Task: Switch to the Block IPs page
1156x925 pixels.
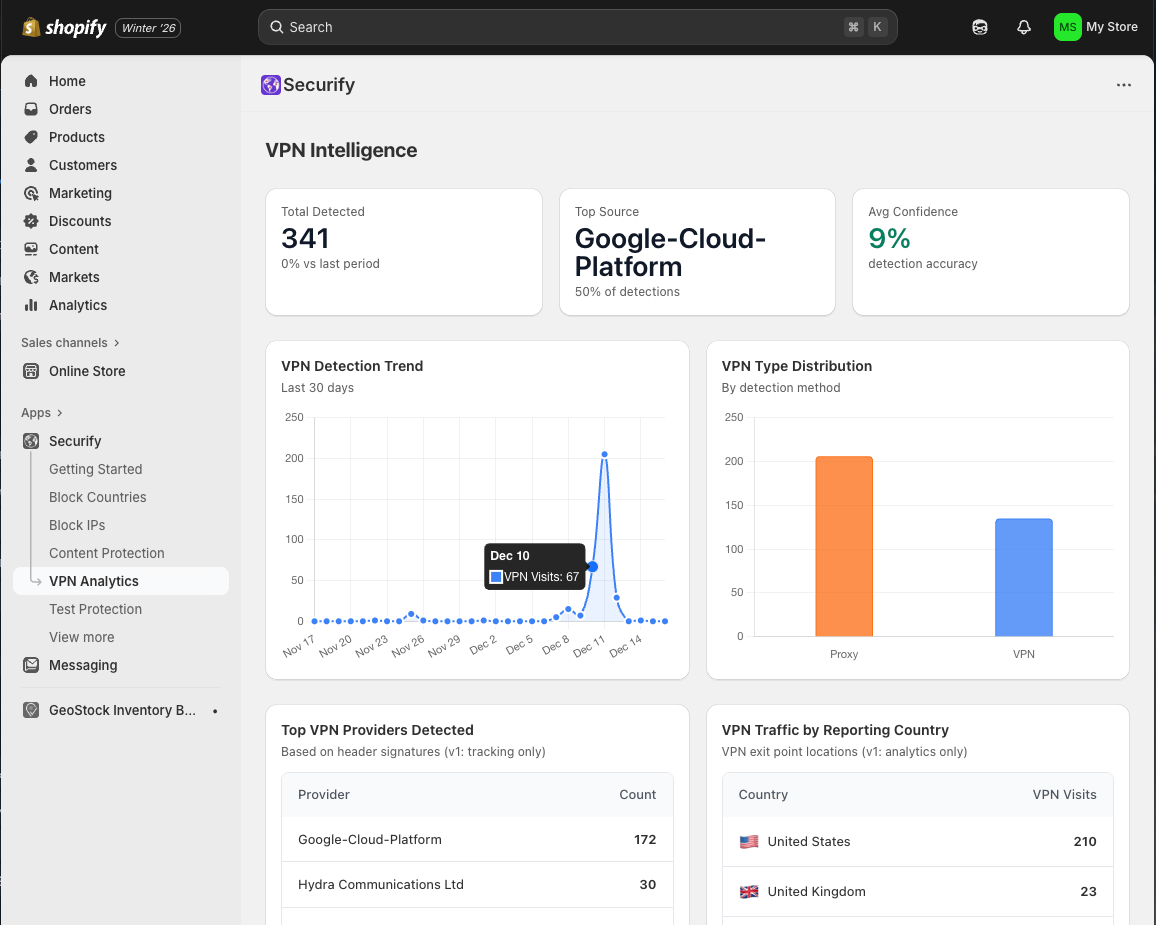Action: coord(77,525)
